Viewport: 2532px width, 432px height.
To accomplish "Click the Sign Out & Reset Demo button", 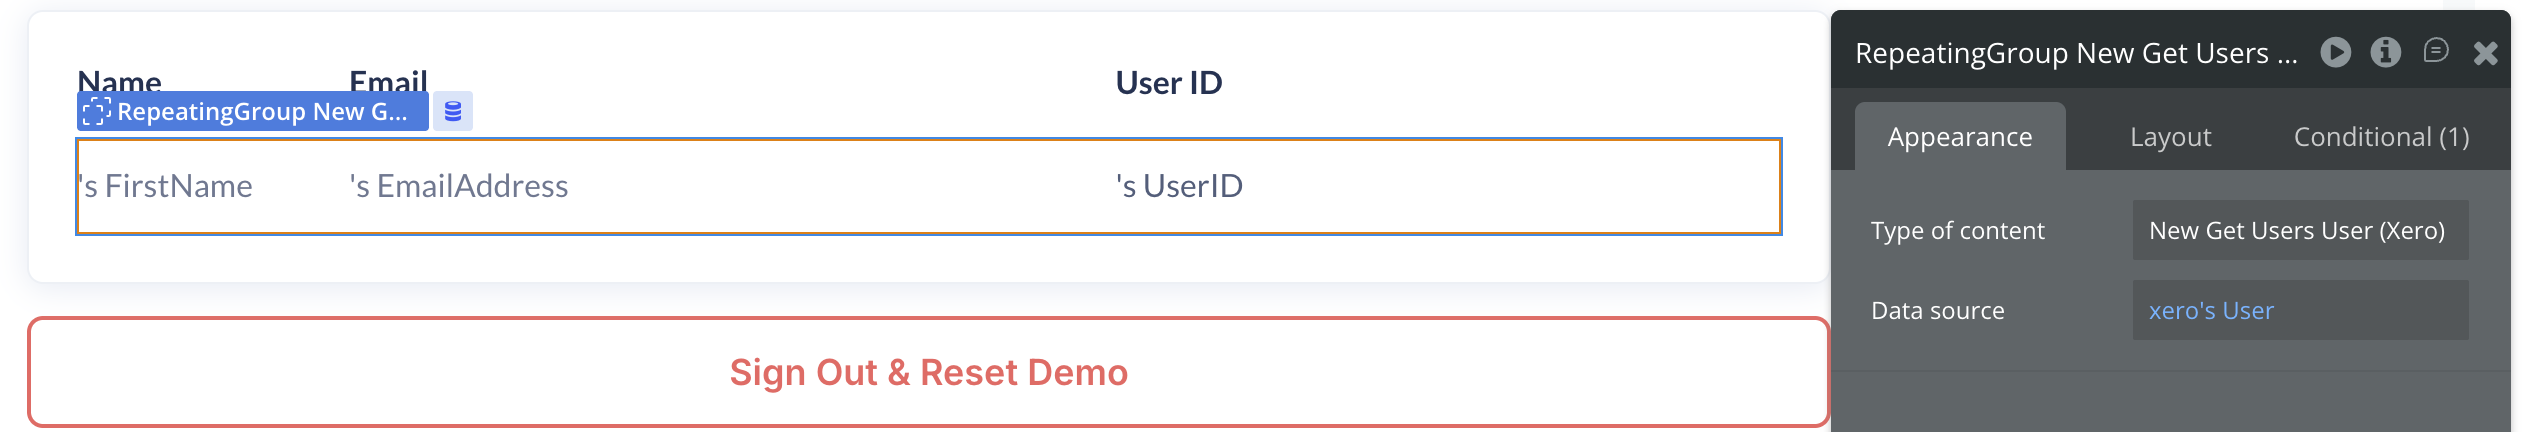I will point(928,372).
